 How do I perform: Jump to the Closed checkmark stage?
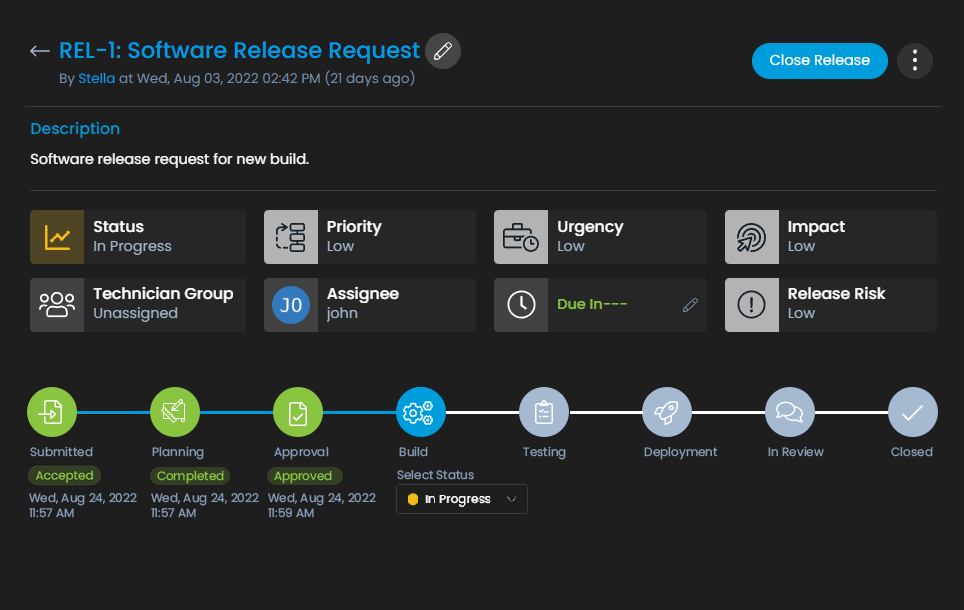(913, 412)
